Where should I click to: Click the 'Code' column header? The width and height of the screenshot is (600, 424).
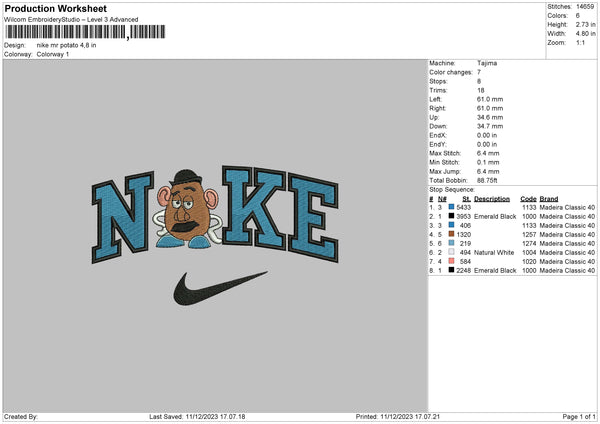tap(528, 199)
